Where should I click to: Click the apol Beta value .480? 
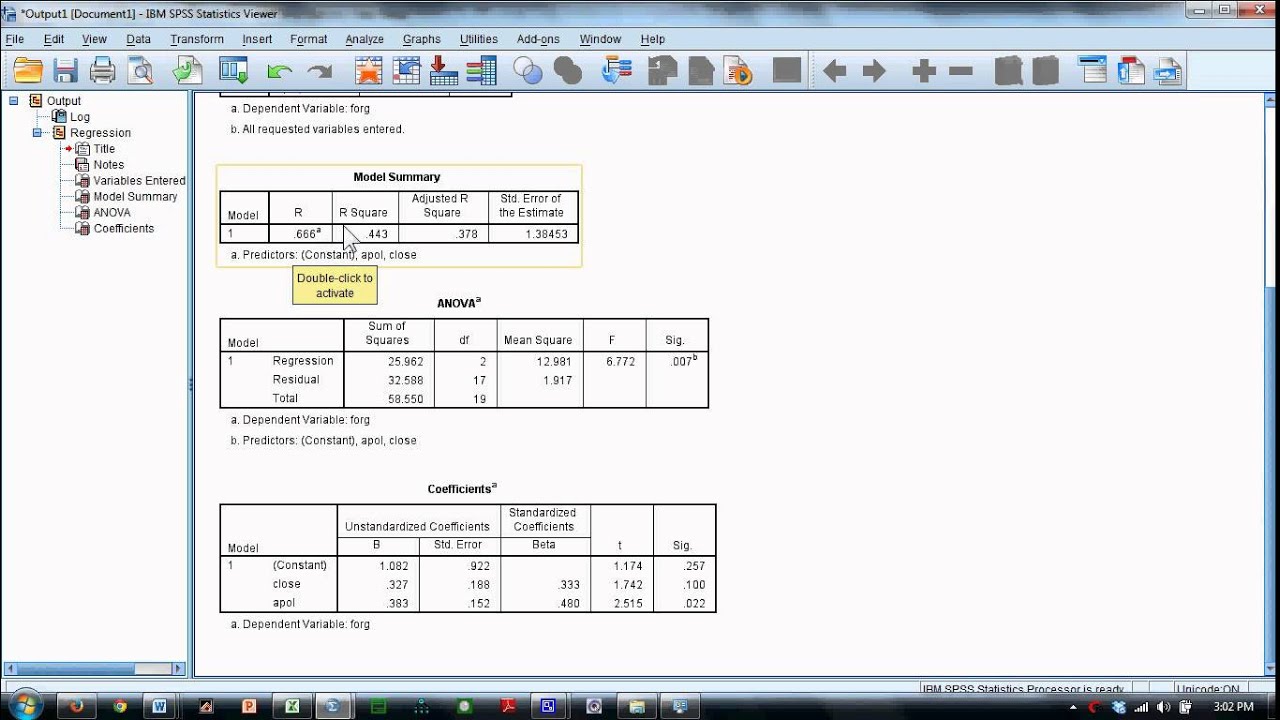(570, 603)
